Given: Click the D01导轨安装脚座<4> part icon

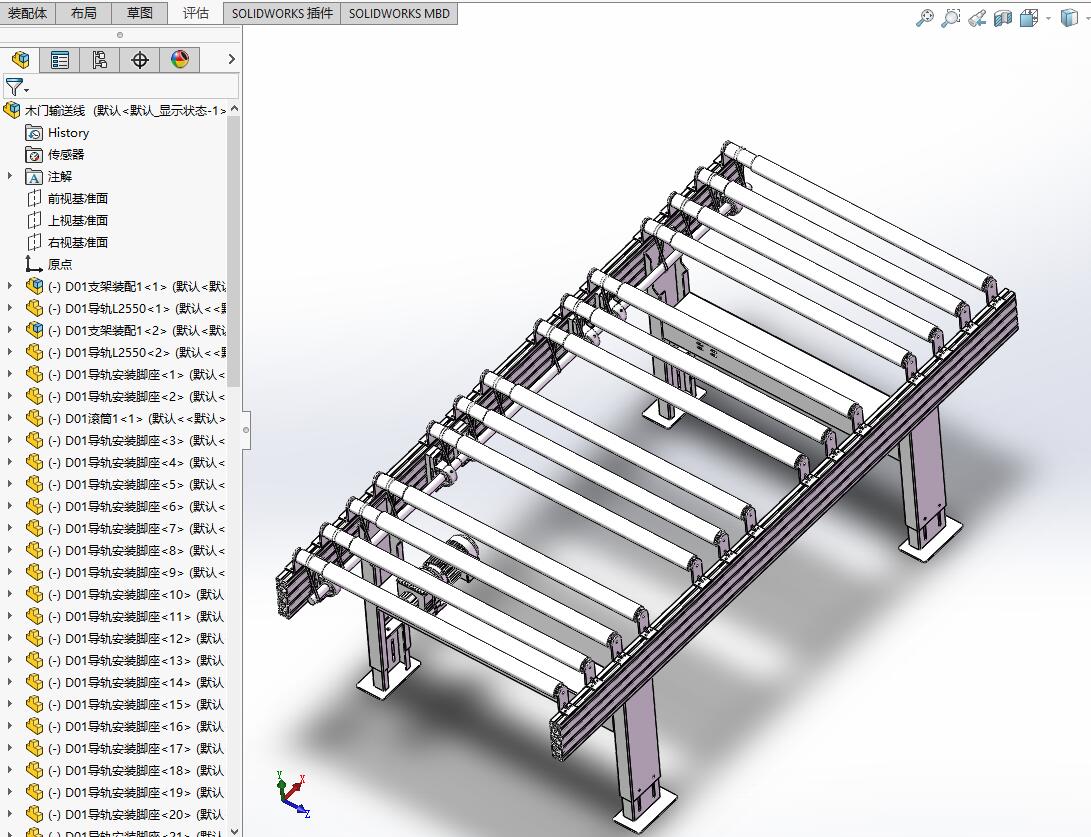Looking at the screenshot, I should pyautogui.click(x=34, y=462).
